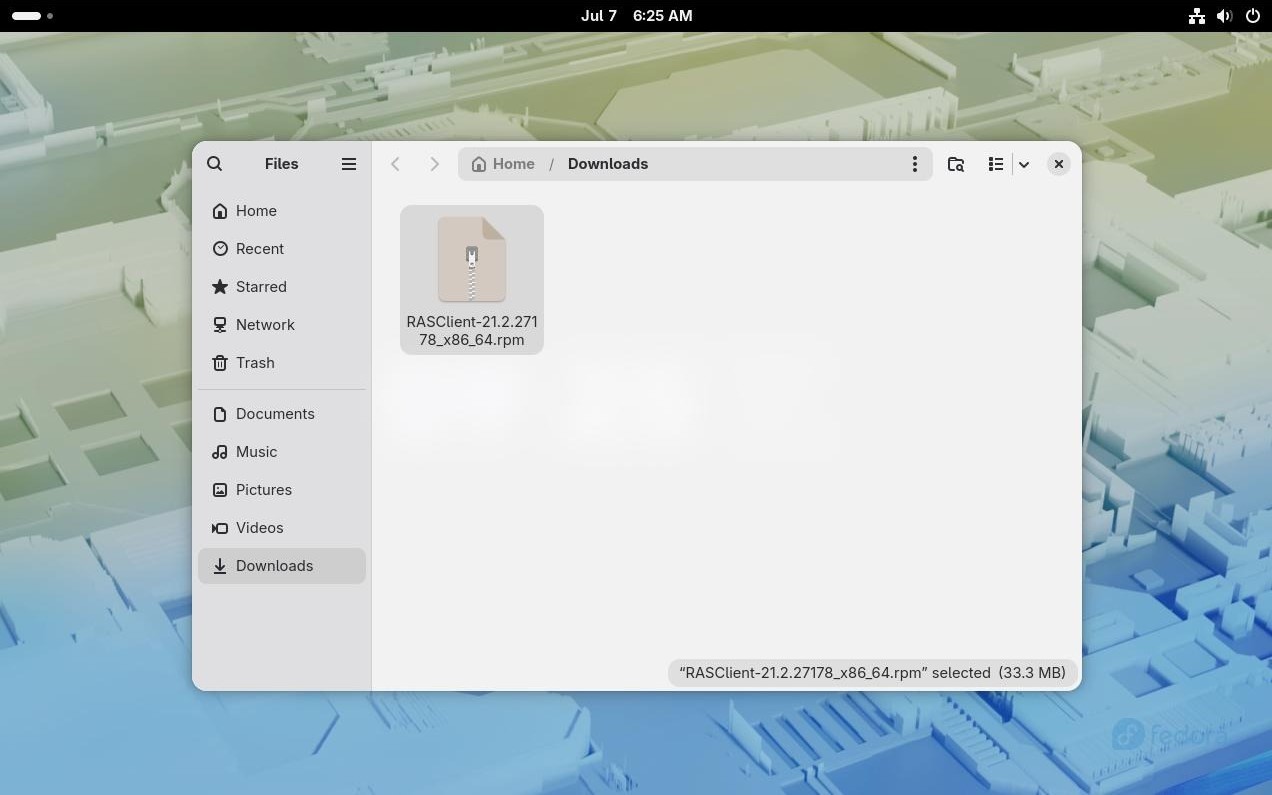
Task: Open Trash in the sidebar
Action: tap(282, 363)
